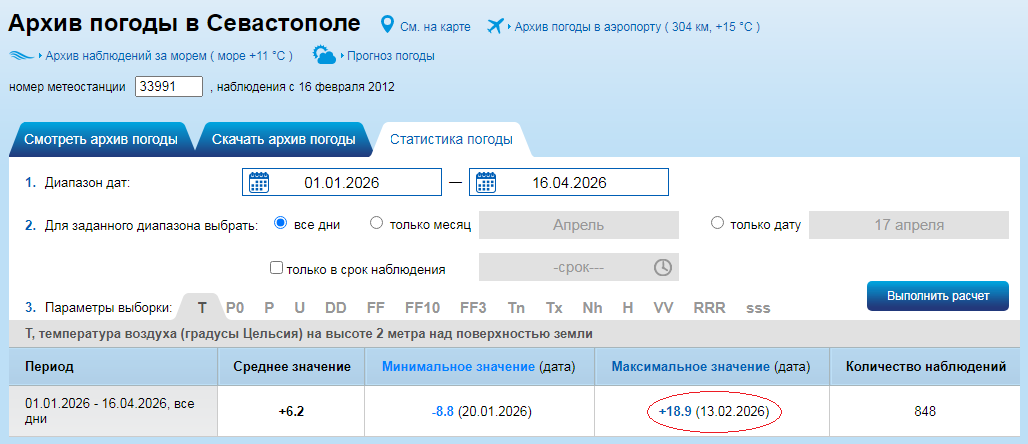The width and height of the screenshot is (1028, 444).
Task: Open the month dropdown showing Апрель
Action: coord(578,225)
